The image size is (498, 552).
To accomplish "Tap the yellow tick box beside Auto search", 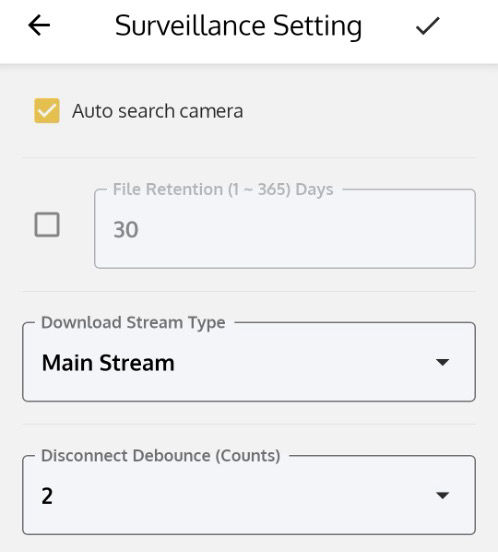I will pyautogui.click(x=47, y=111).
